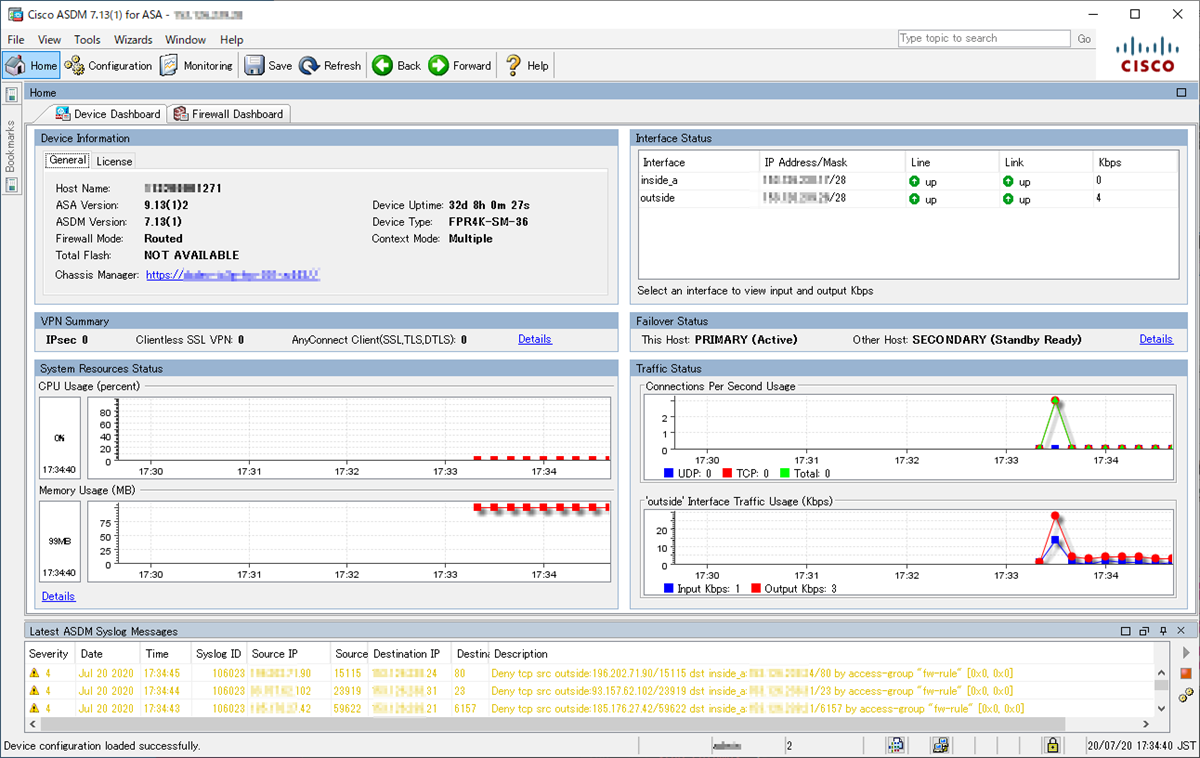1200x758 pixels.
Task: Click the status bar device connection icon
Action: pyautogui.click(x=896, y=745)
